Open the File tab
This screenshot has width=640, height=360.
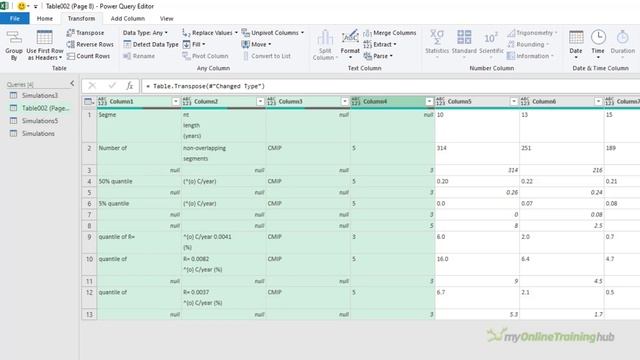[x=15, y=18]
